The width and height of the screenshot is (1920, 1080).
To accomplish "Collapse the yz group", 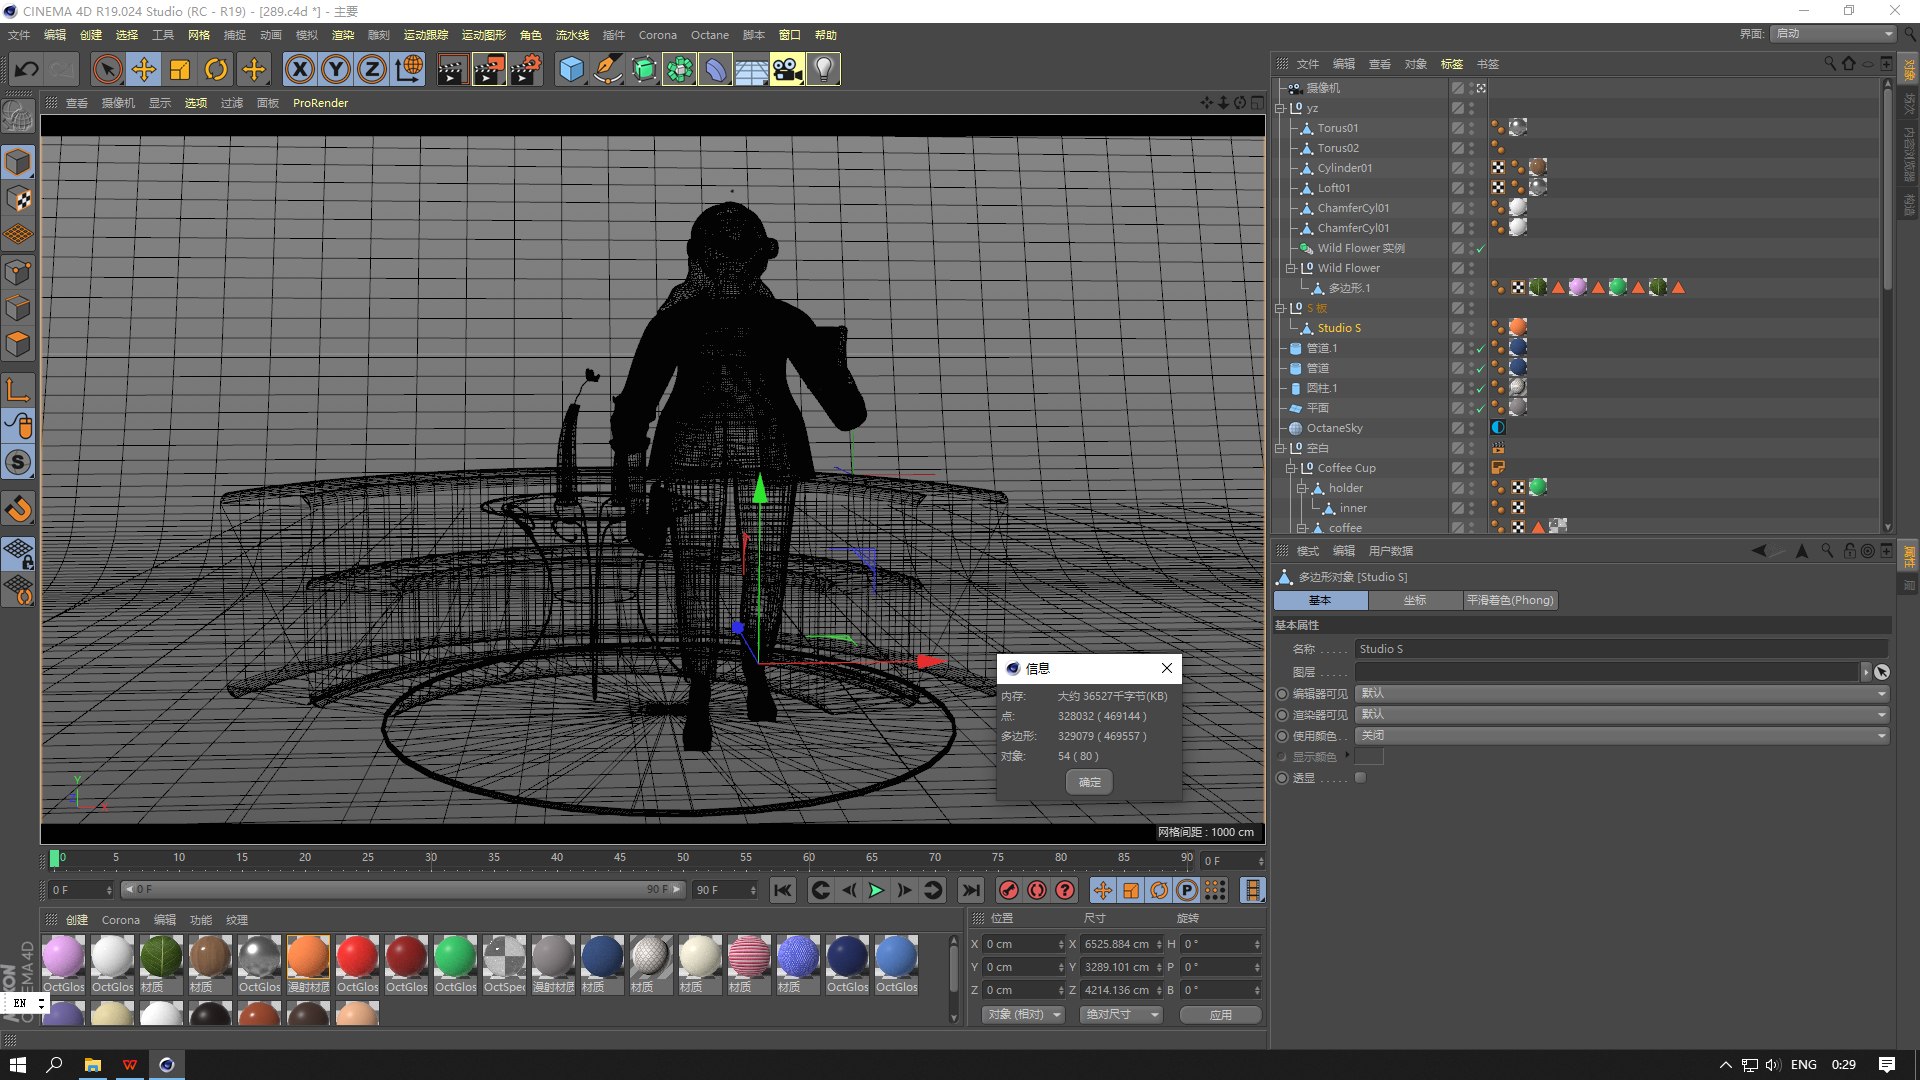I will click(x=1280, y=108).
